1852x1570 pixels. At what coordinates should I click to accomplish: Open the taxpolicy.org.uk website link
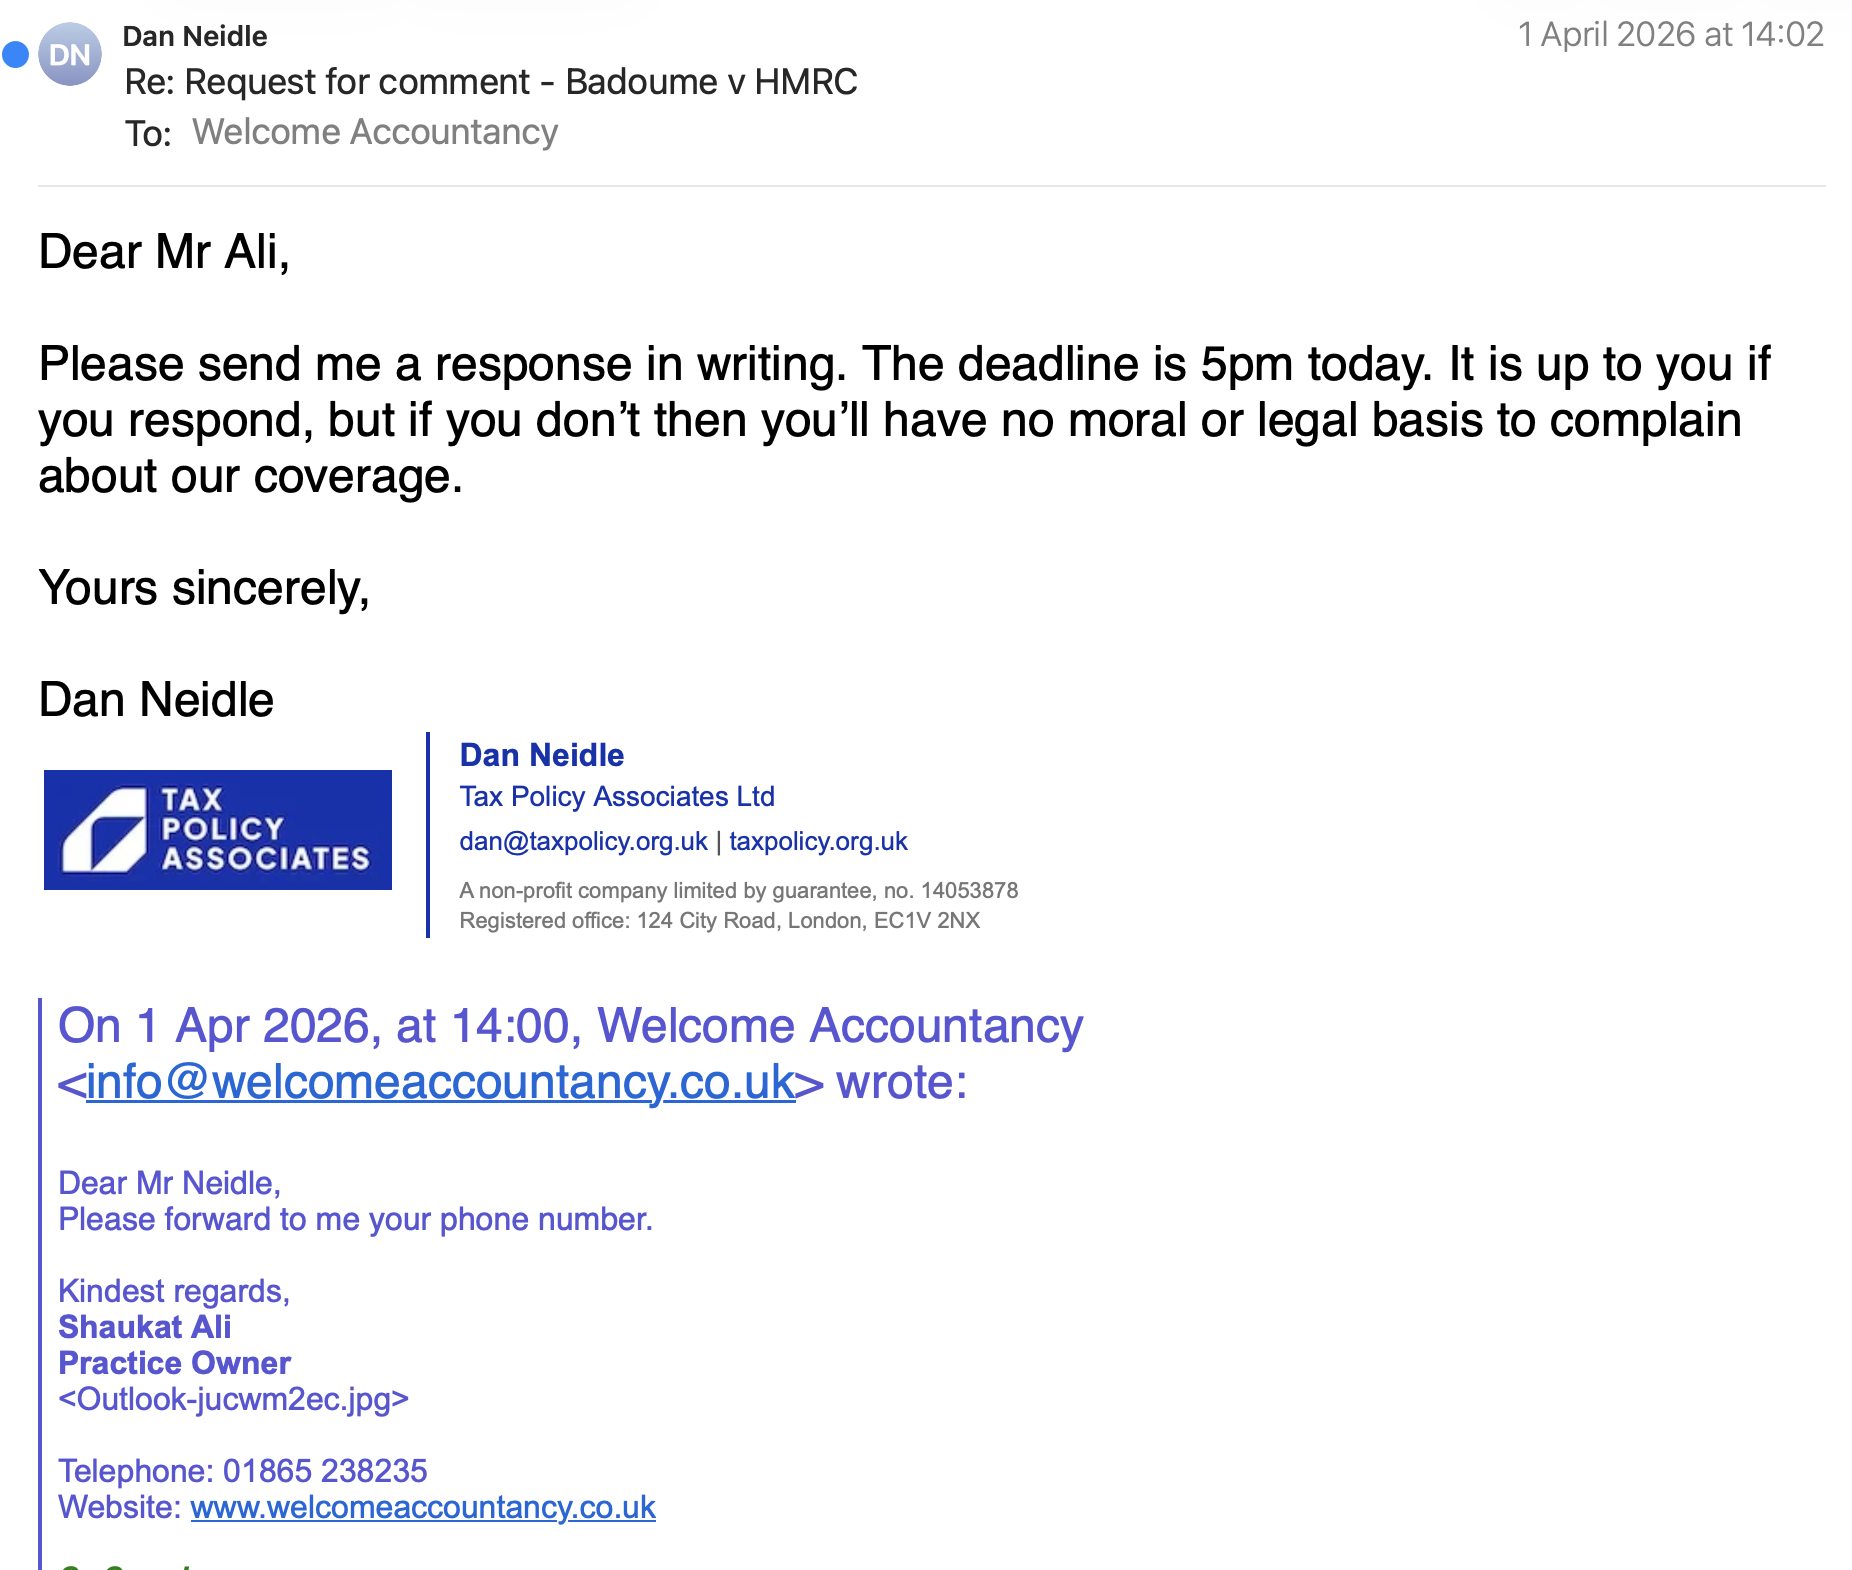817,841
